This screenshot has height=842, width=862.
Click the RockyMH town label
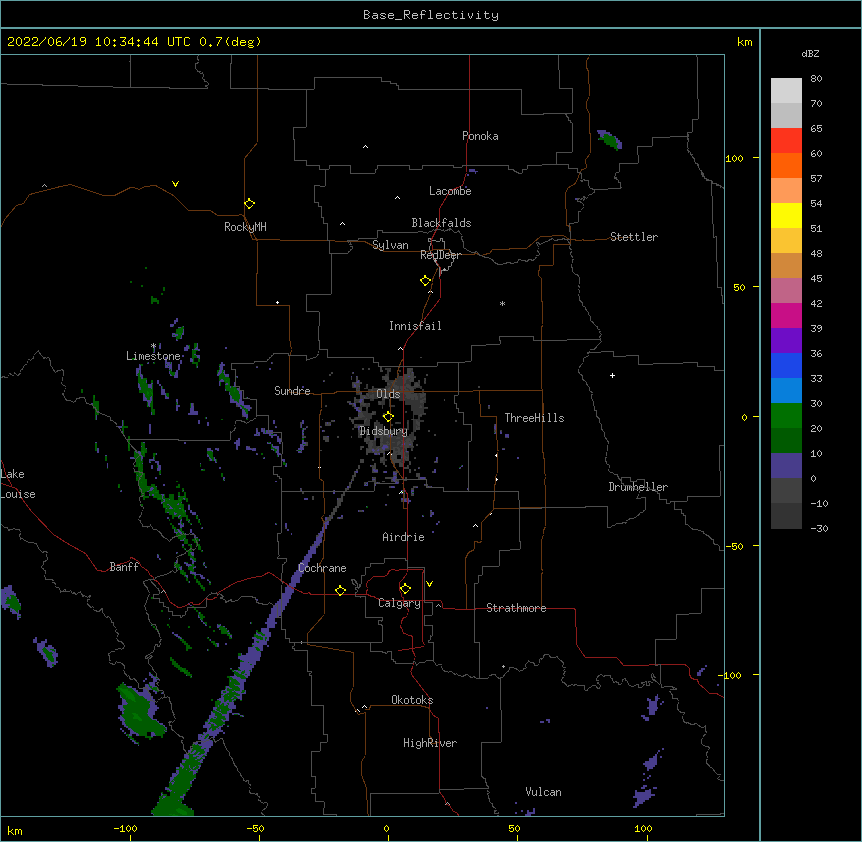click(245, 227)
